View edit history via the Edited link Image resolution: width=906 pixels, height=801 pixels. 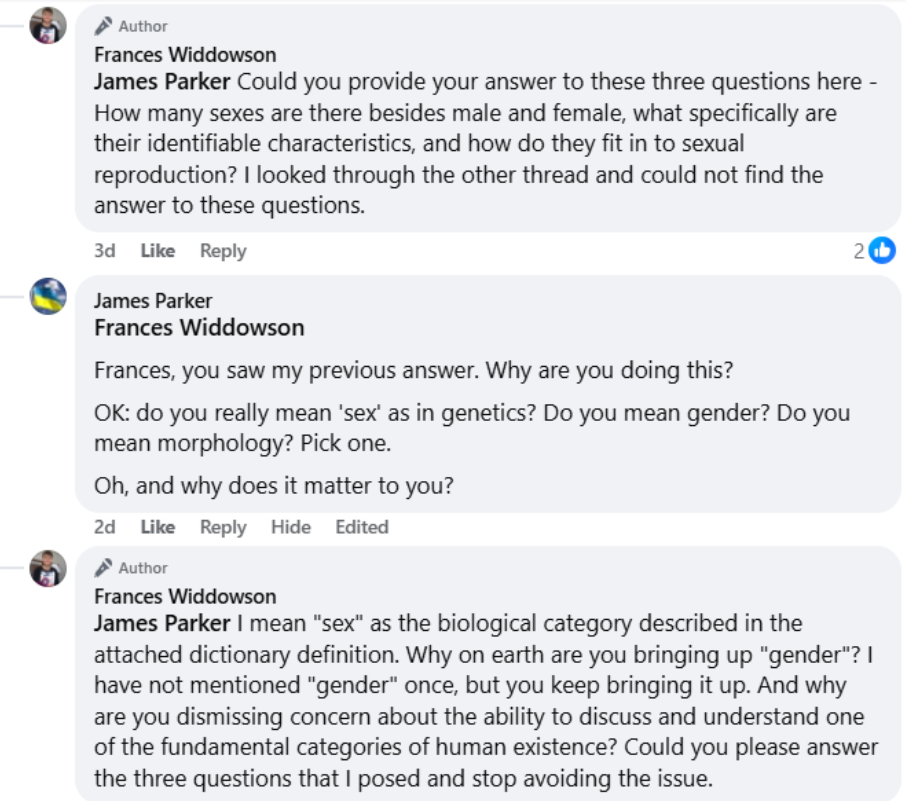(361, 527)
